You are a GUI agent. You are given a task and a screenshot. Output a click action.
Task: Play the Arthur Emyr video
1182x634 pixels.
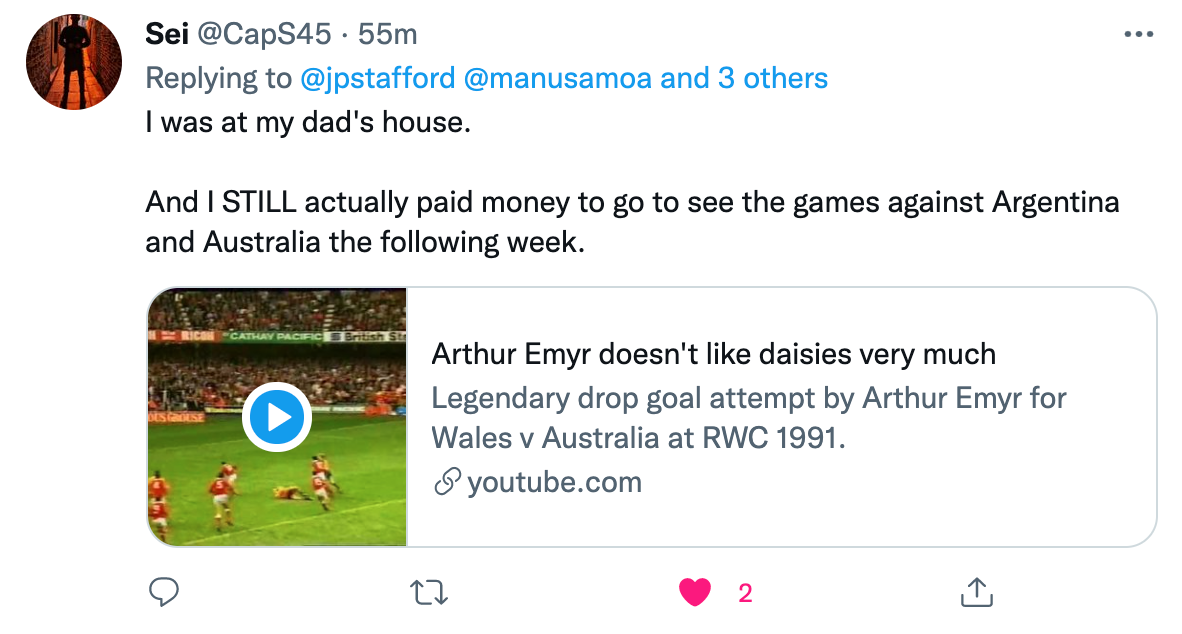coord(278,416)
